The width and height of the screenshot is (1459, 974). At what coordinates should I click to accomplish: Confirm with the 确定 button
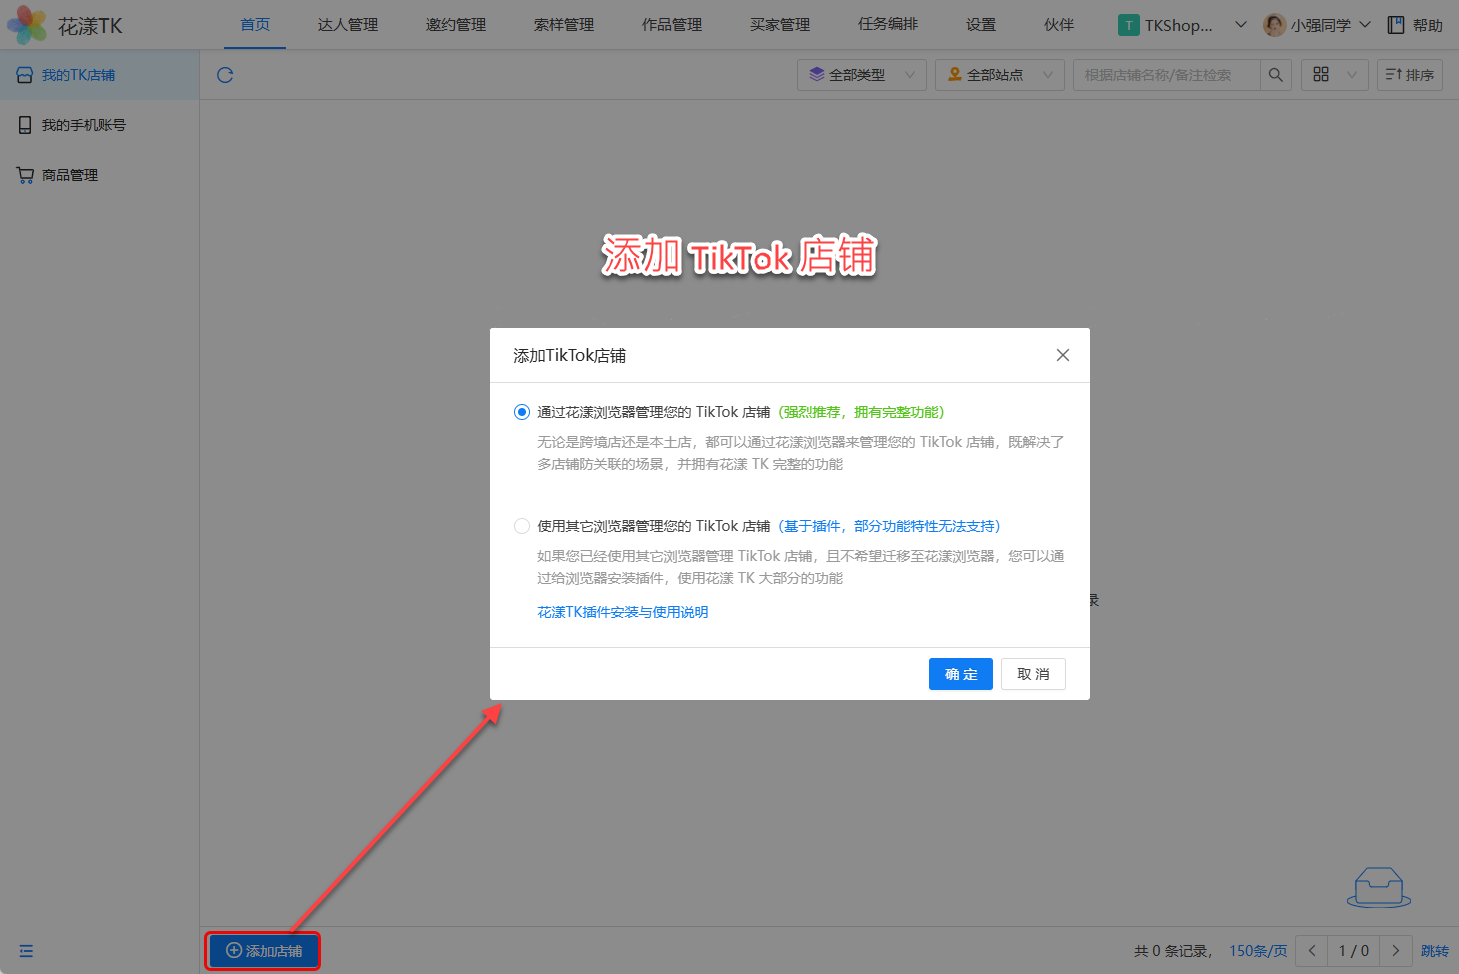pos(961,674)
